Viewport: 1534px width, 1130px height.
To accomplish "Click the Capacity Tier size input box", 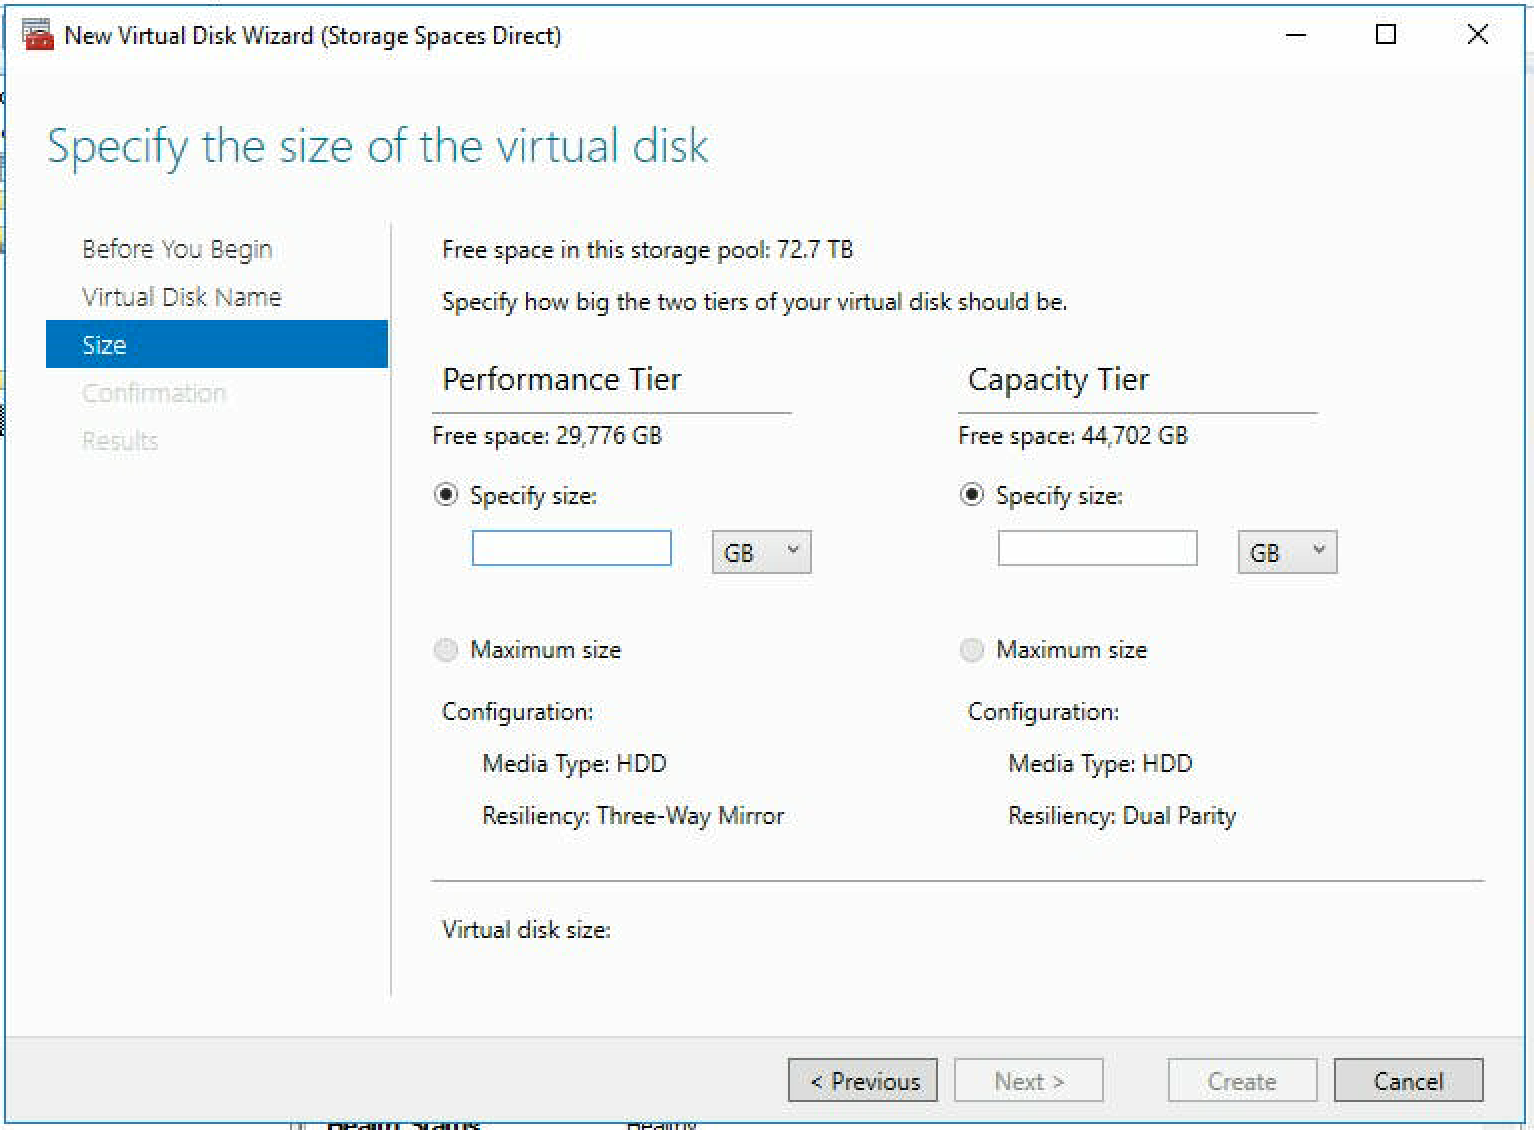I will click(x=1097, y=548).
